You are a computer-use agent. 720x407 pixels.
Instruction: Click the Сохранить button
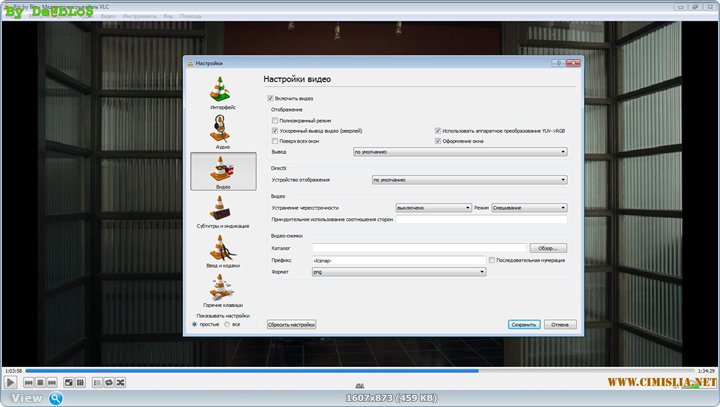point(523,324)
